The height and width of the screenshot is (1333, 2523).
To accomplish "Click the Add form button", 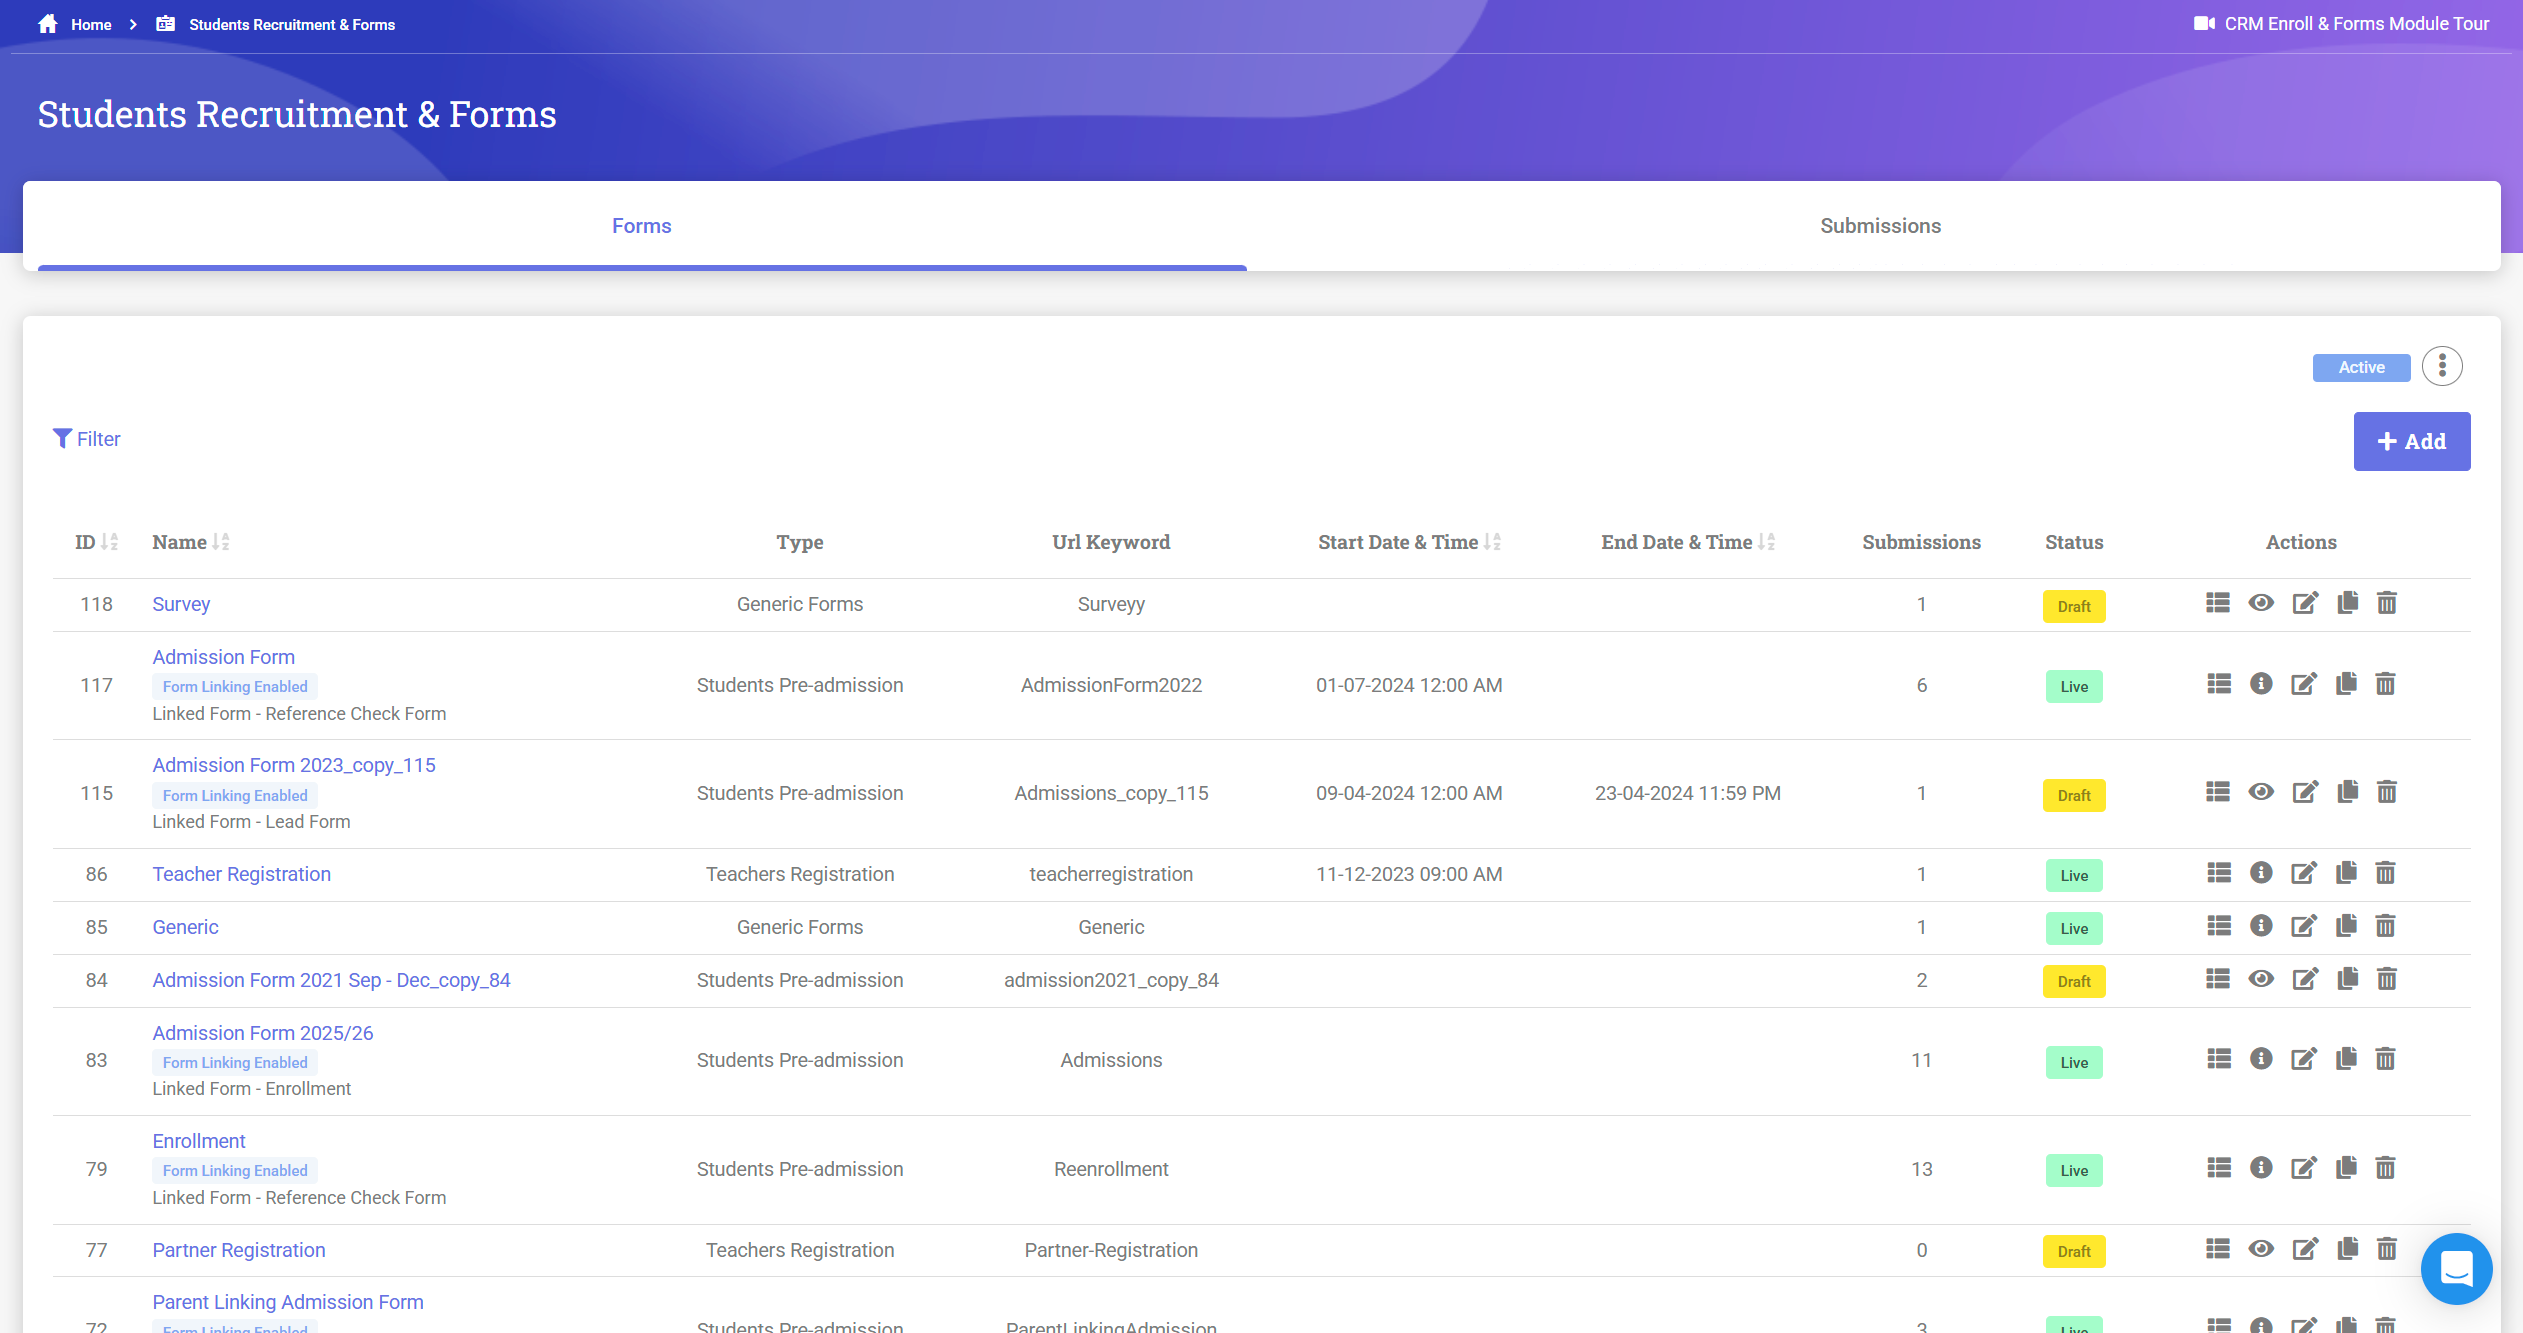I will (x=2410, y=441).
